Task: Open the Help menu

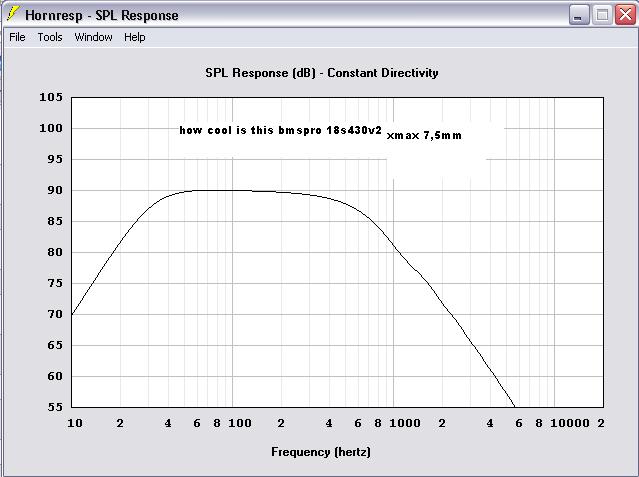Action: click(x=134, y=37)
